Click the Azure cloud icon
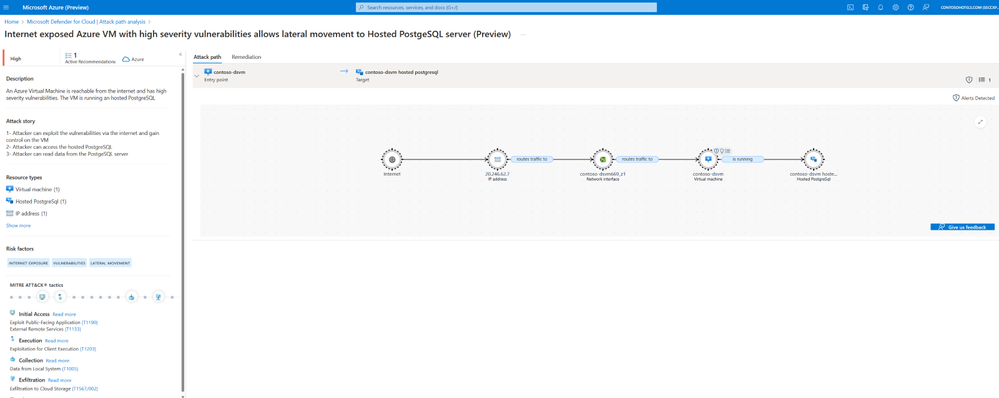This screenshot has height=398, width=999. click(126, 59)
